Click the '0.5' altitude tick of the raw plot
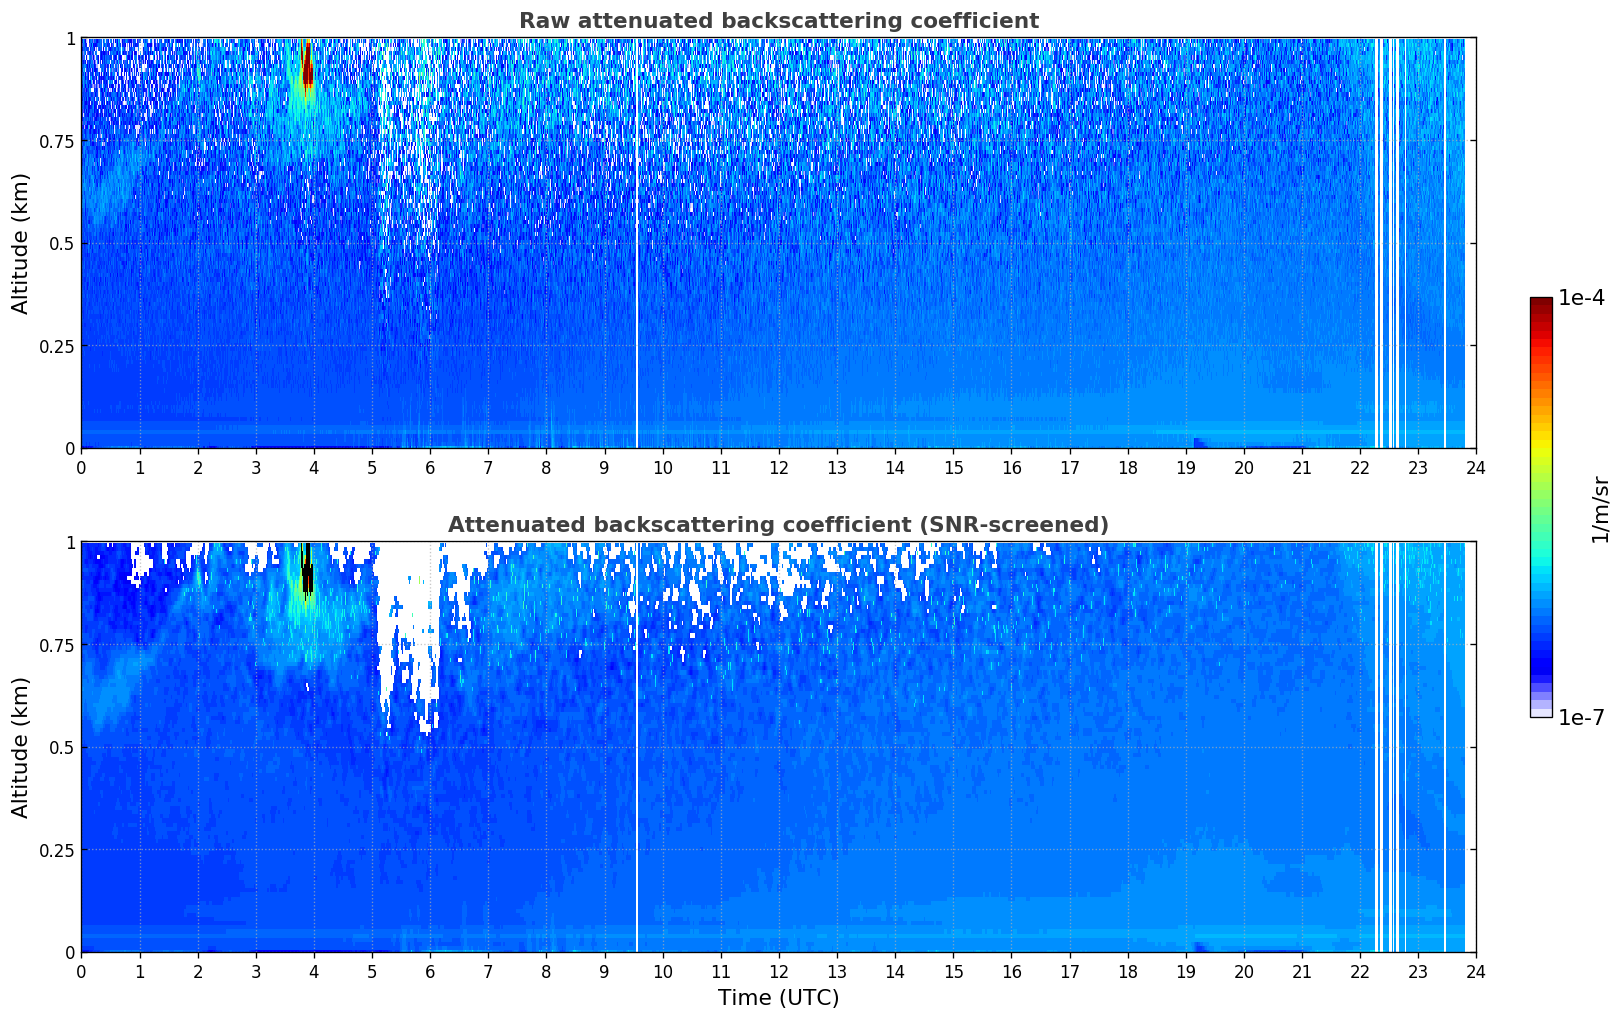 pos(62,244)
